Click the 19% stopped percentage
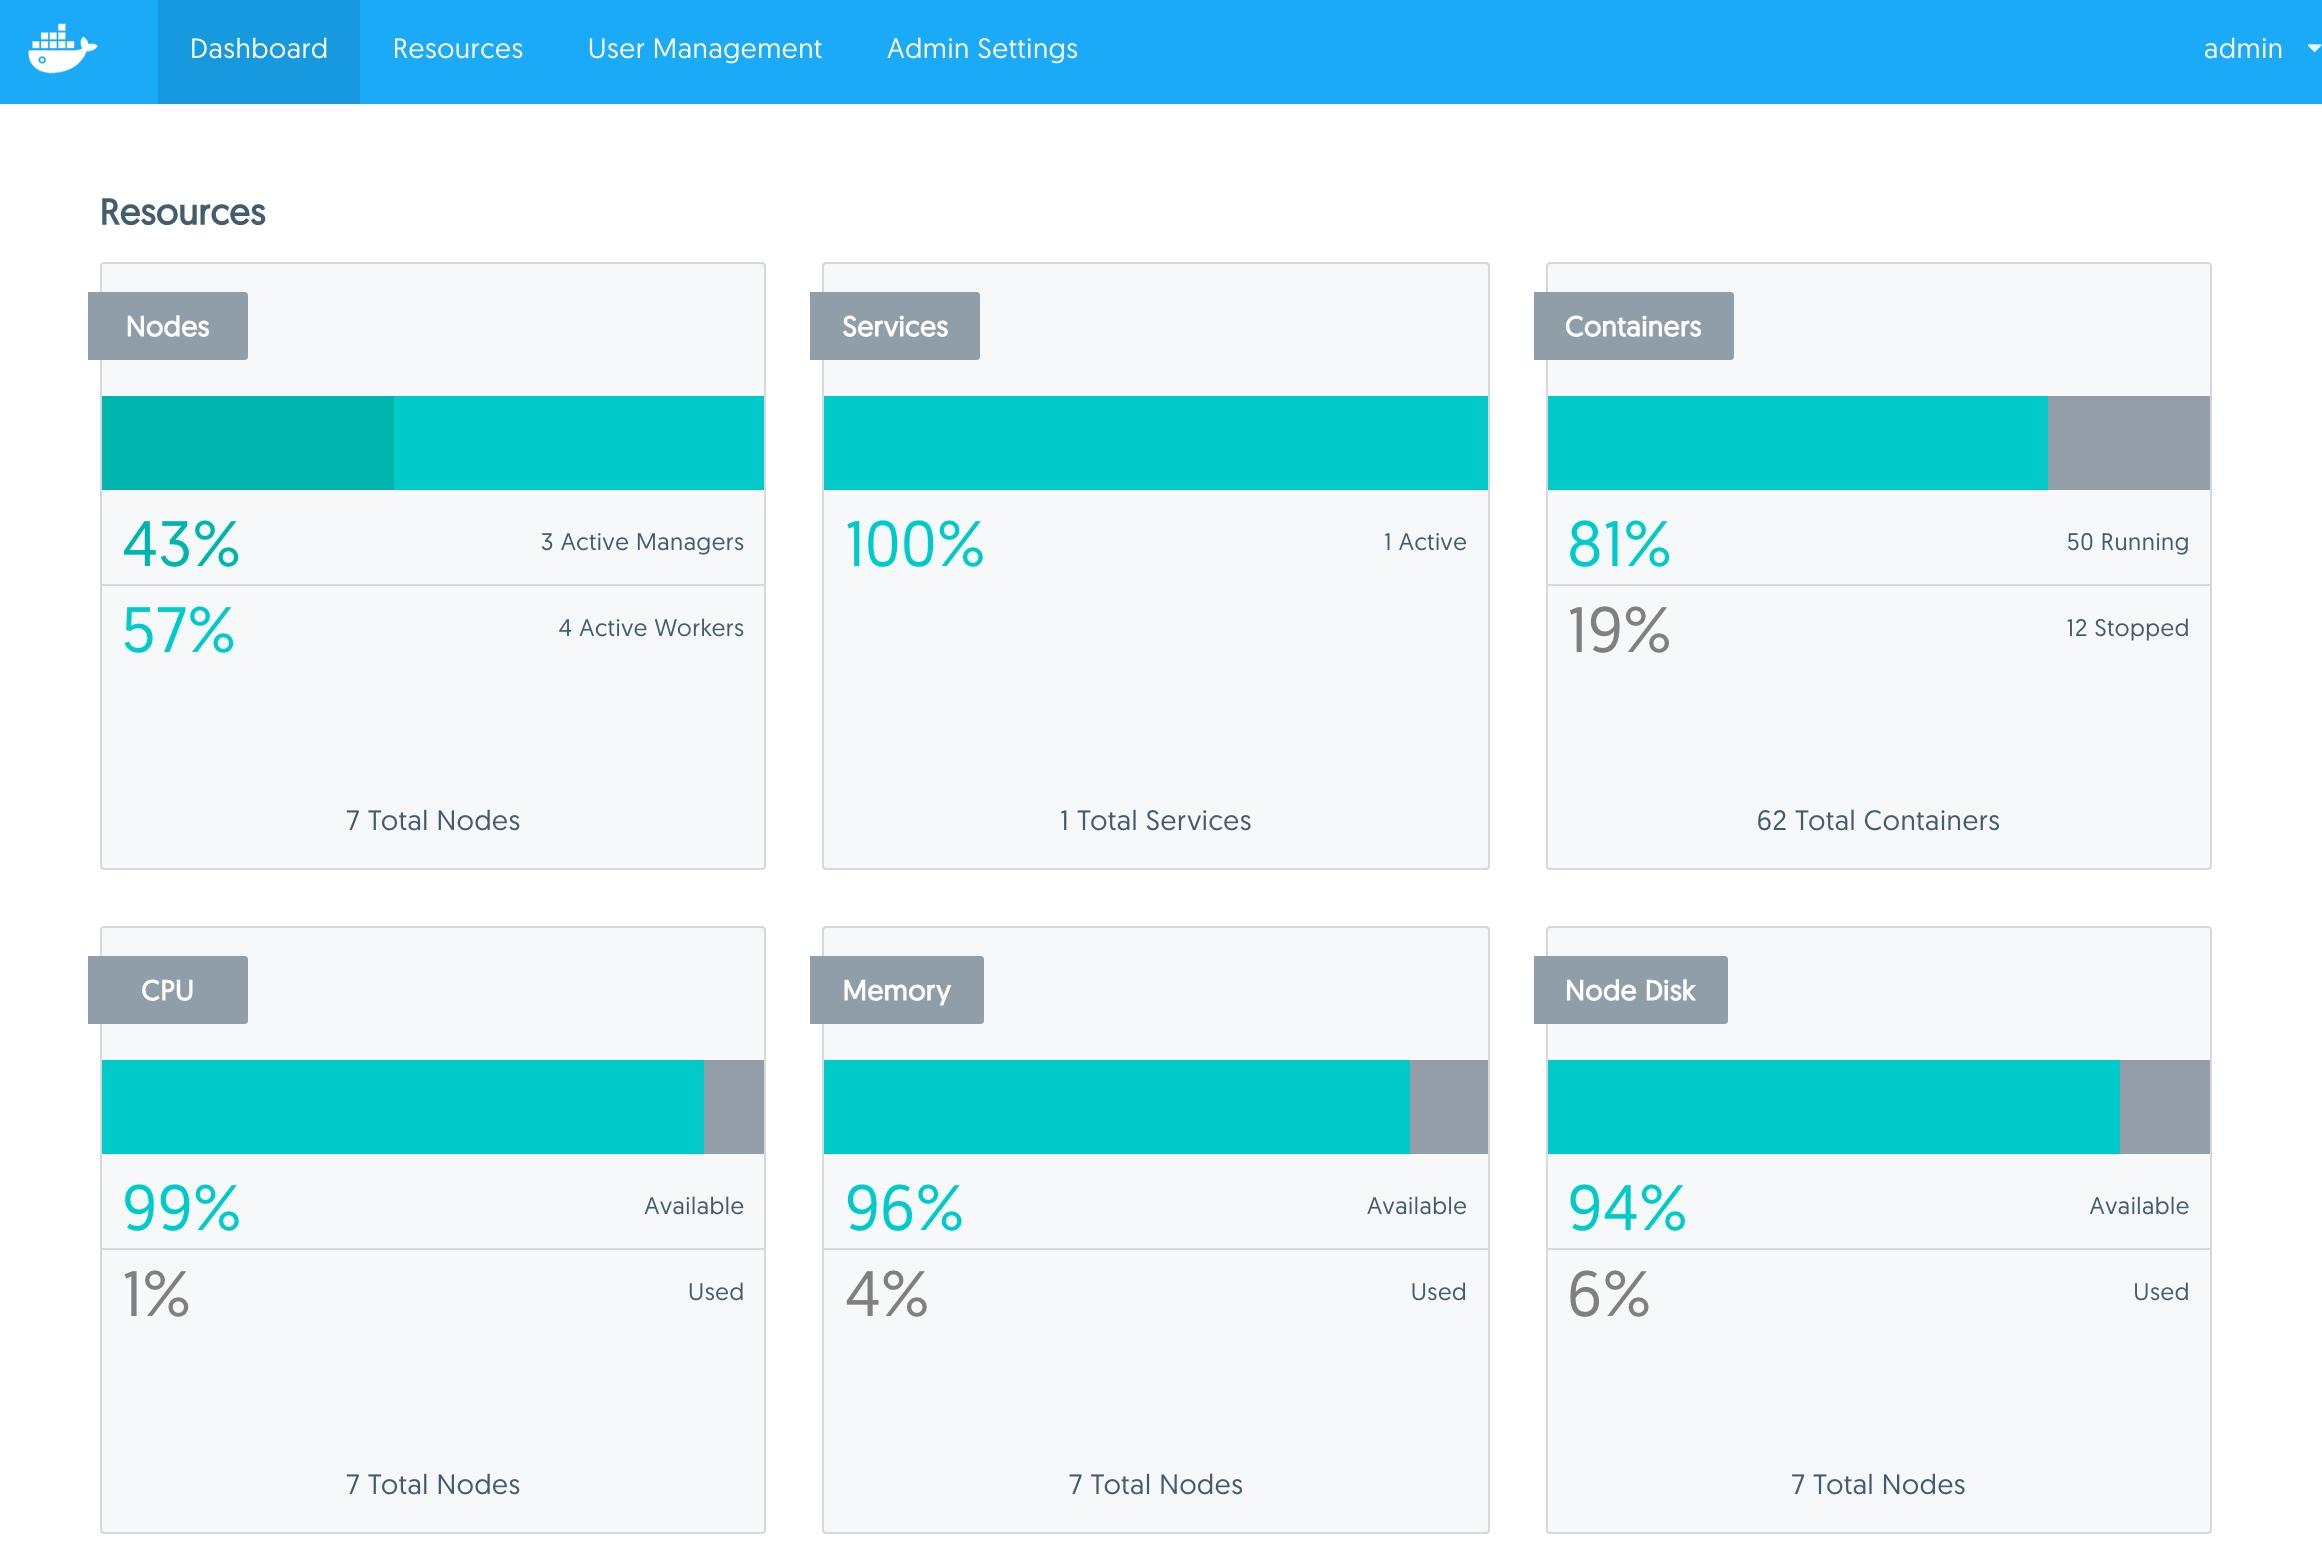The width and height of the screenshot is (2322, 1564). tap(1619, 631)
